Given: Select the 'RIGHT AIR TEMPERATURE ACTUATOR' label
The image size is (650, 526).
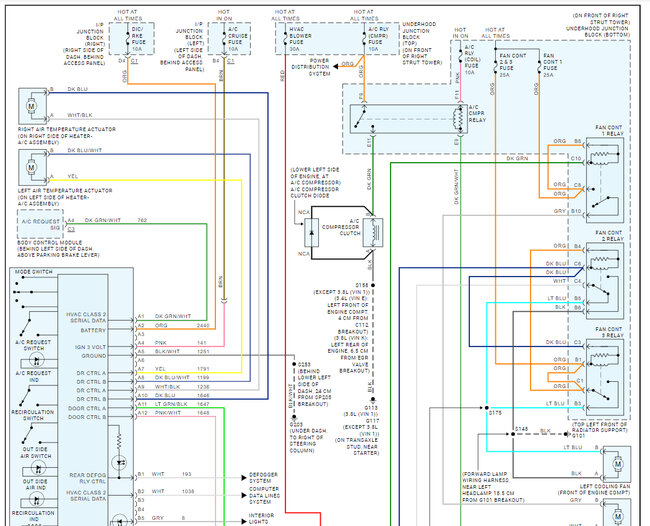Looking at the screenshot, I should pyautogui.click(x=67, y=129).
